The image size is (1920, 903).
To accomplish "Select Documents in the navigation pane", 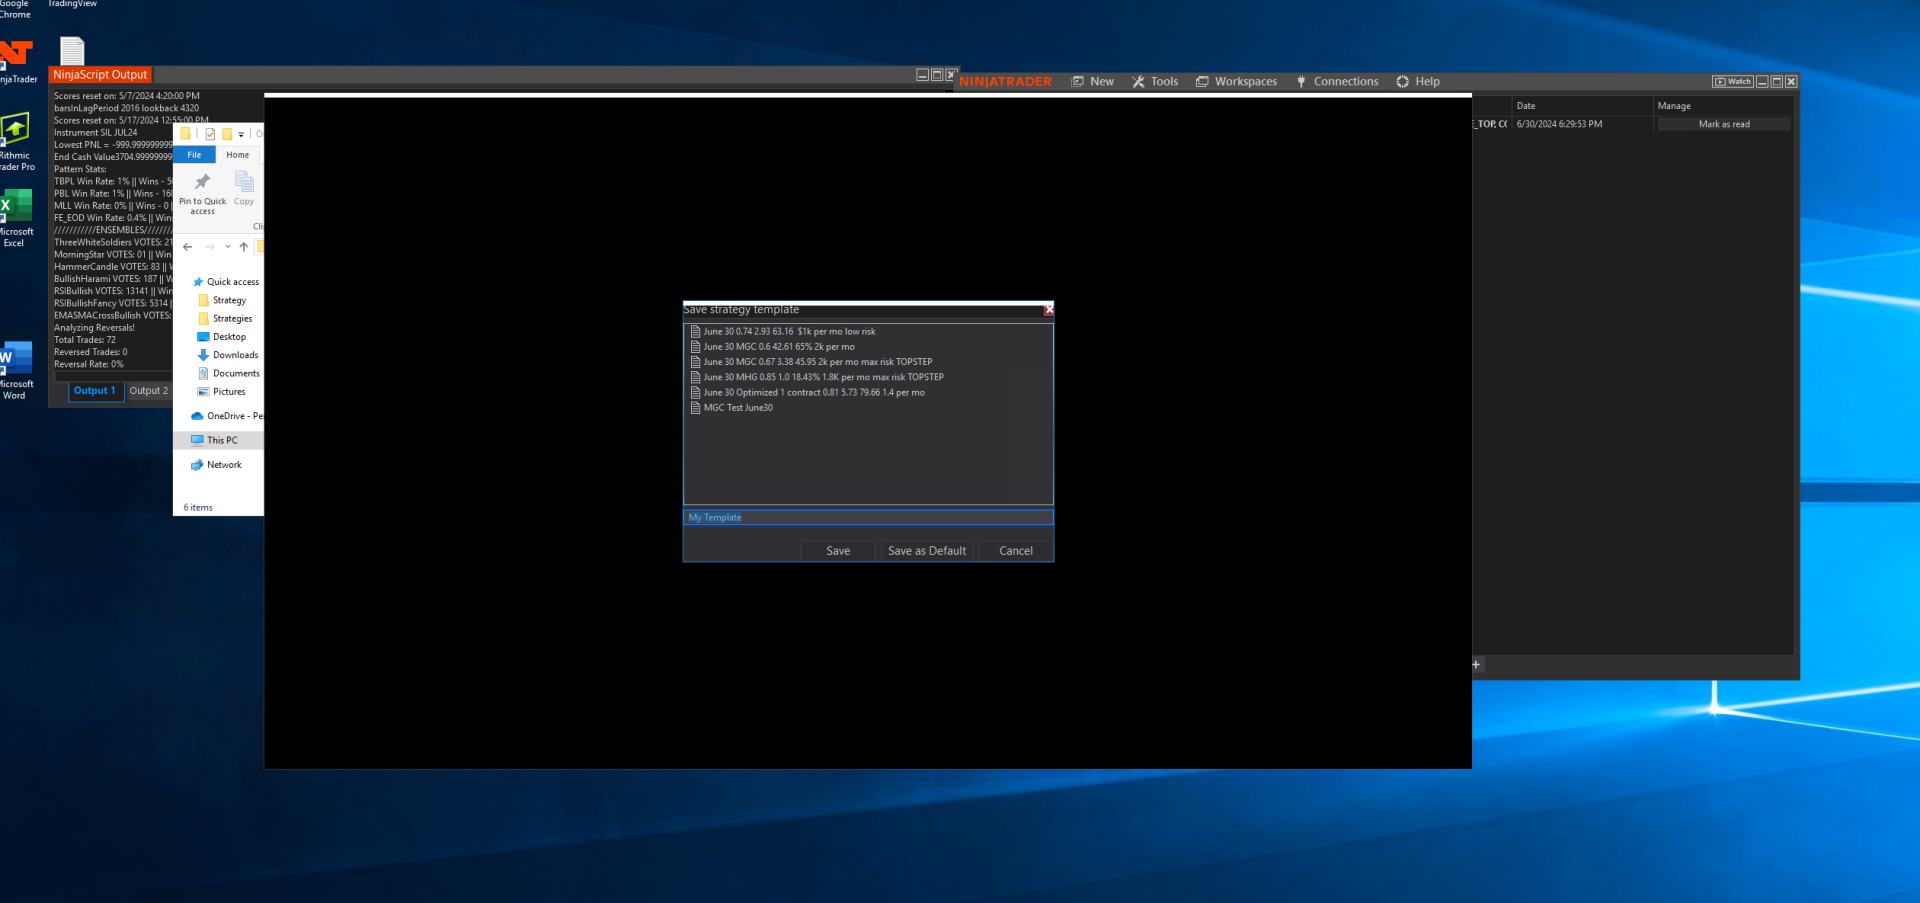I will pos(228,374).
